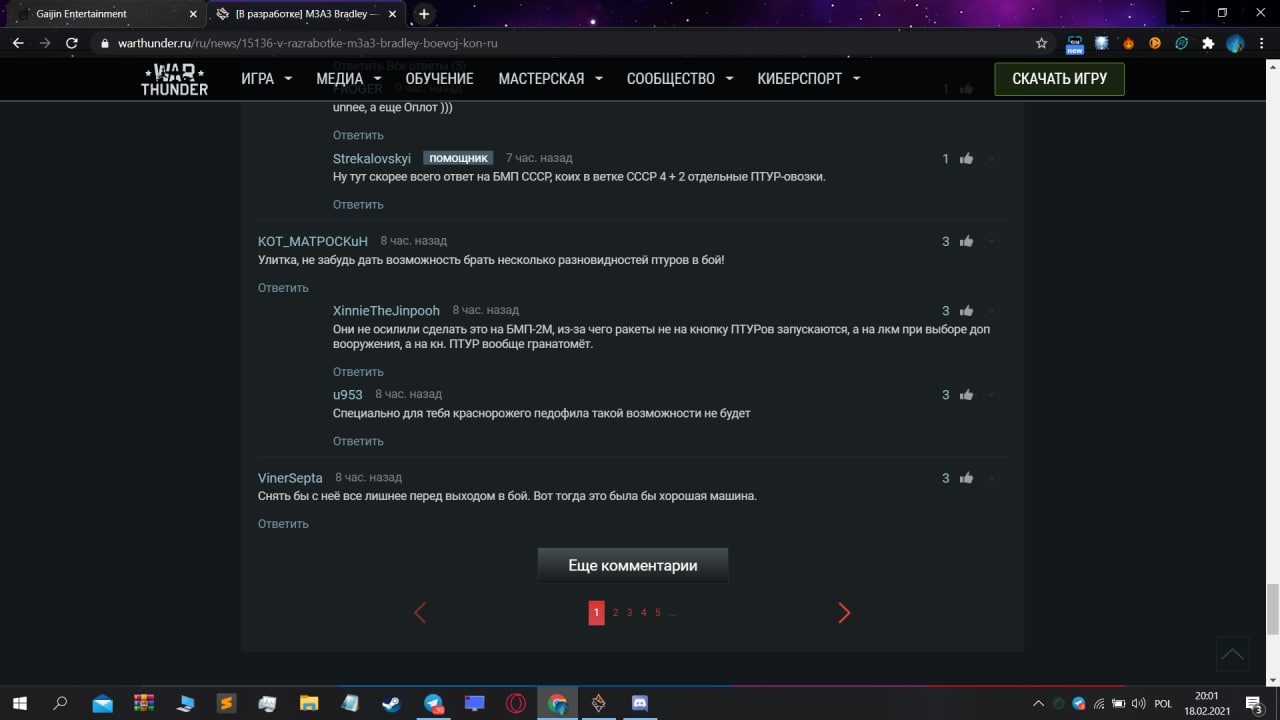This screenshot has height=720, width=1280.
Task: Open options dropdown on u953's reply
Action: coord(991,395)
